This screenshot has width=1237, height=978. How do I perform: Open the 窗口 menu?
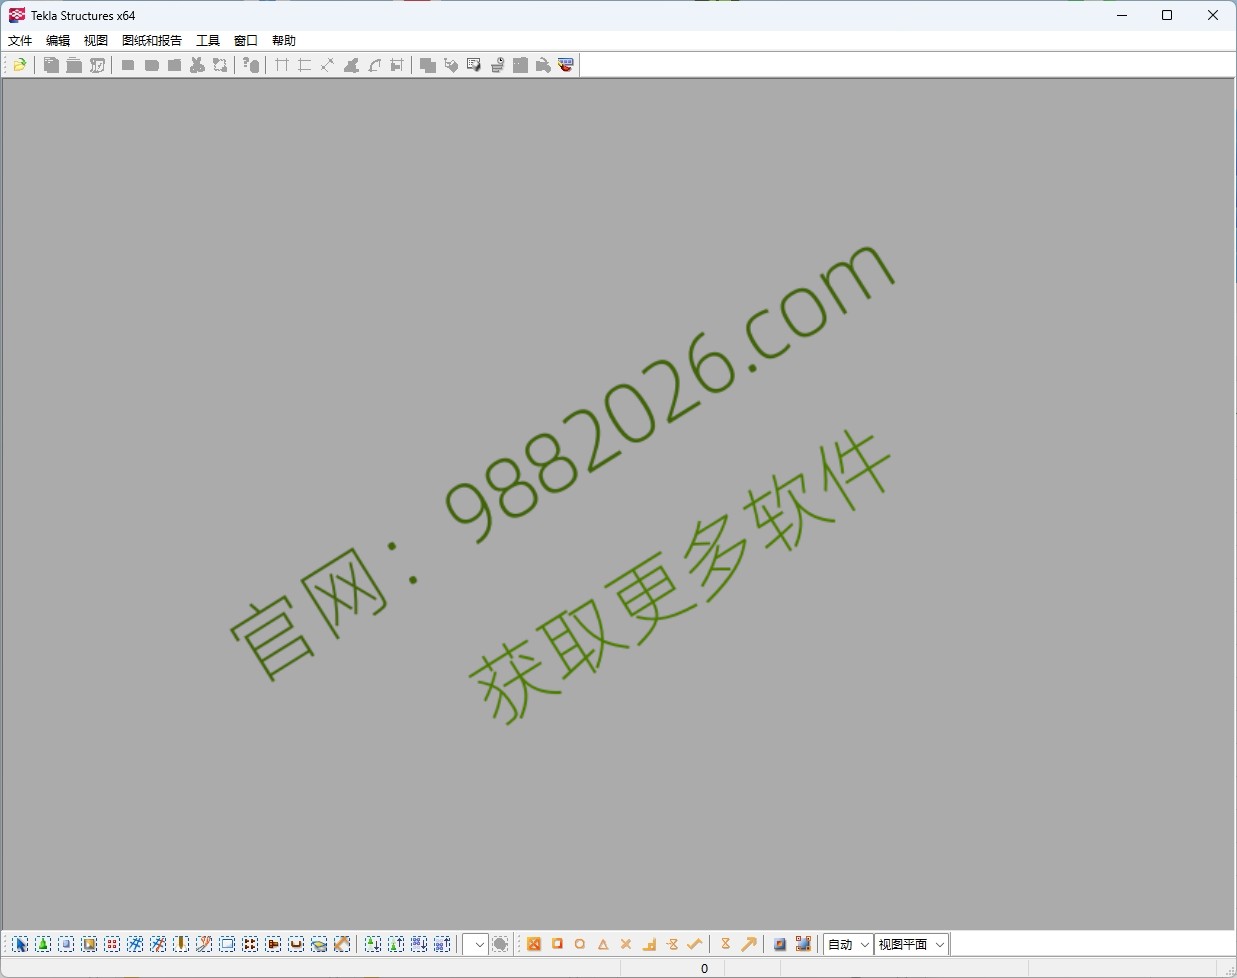click(246, 41)
